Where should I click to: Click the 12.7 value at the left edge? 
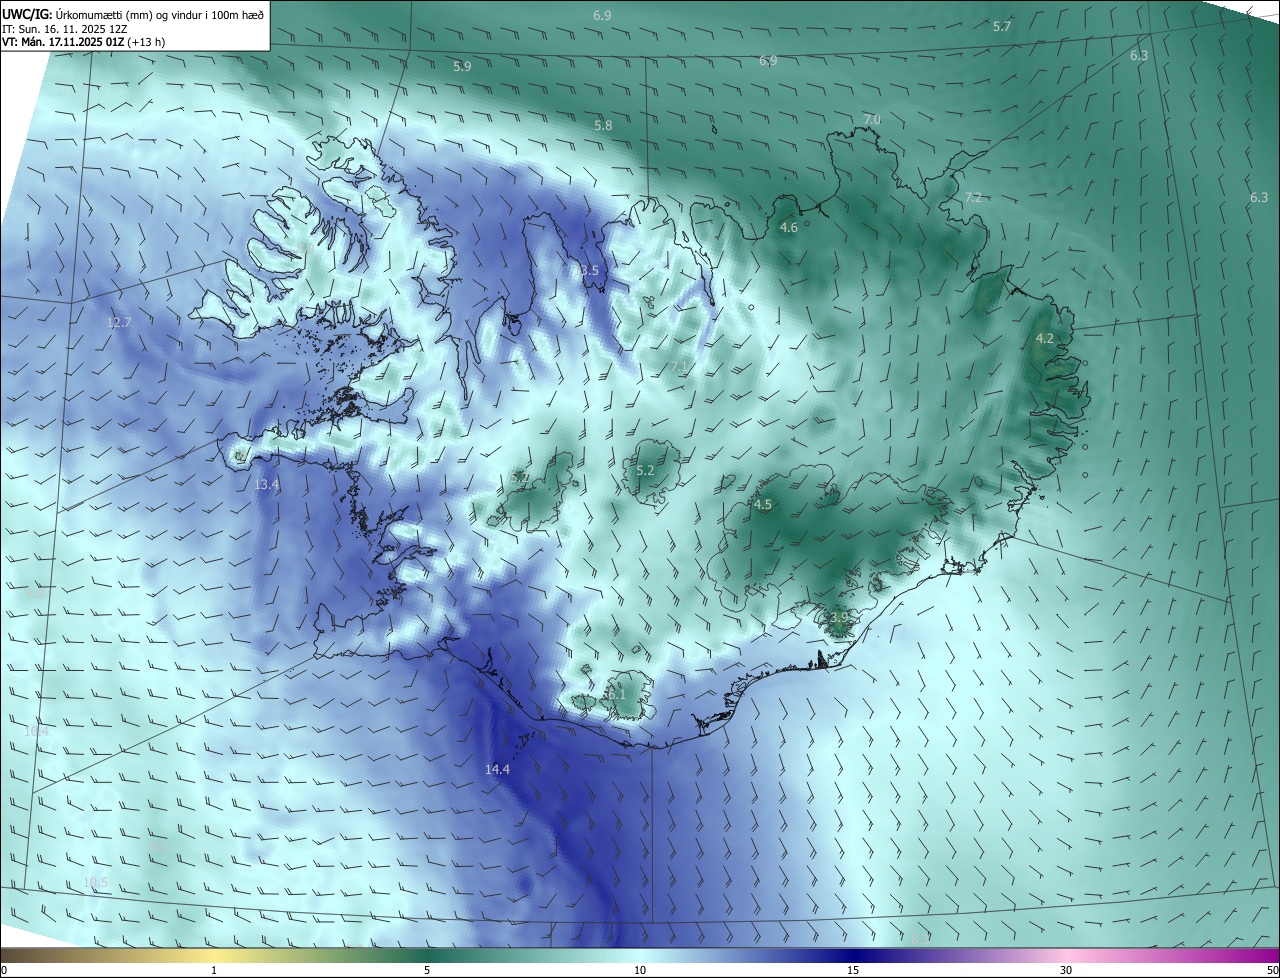(x=119, y=323)
